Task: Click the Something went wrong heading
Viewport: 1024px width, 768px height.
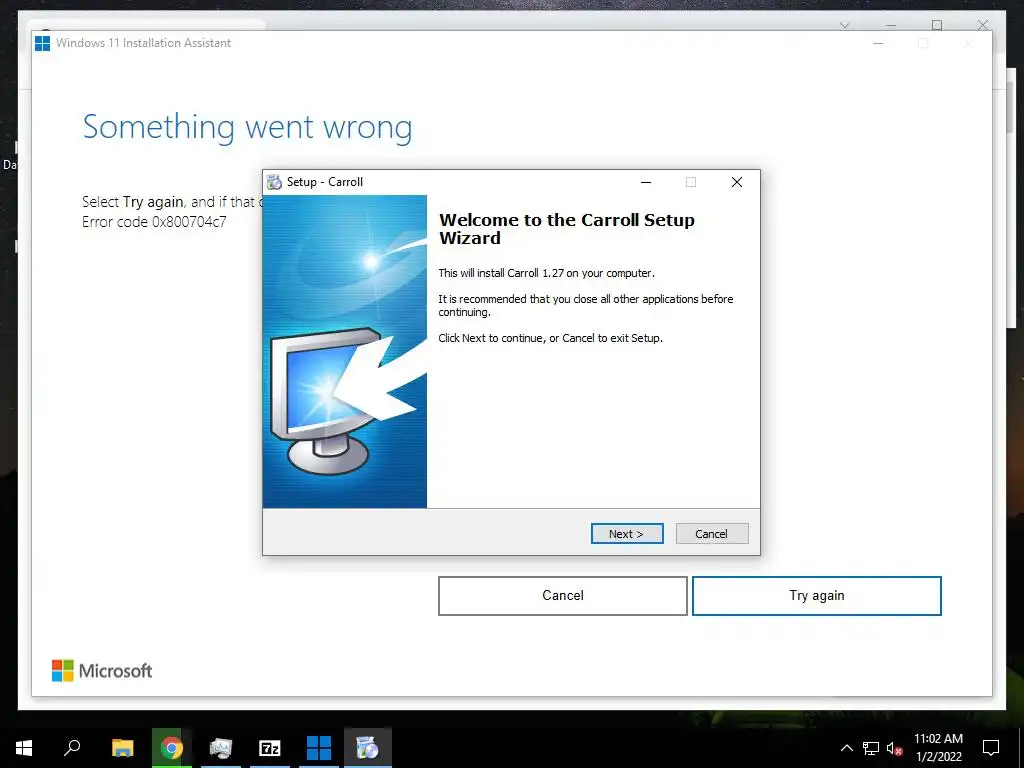Action: [248, 127]
